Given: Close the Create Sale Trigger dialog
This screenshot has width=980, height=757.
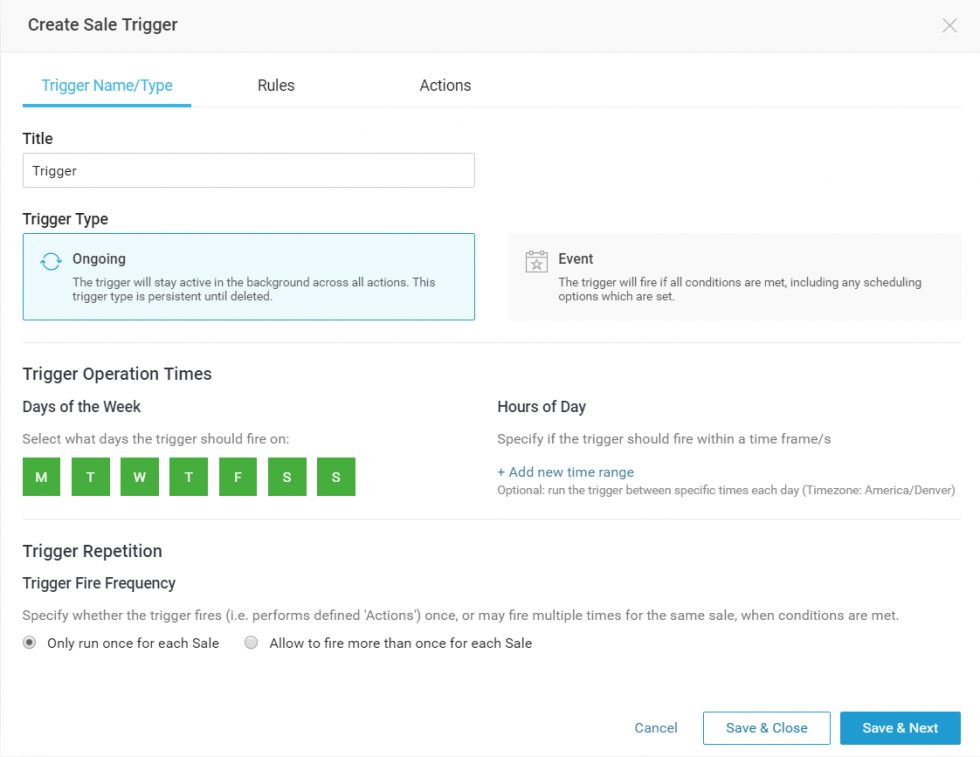Looking at the screenshot, I should click(949, 25).
